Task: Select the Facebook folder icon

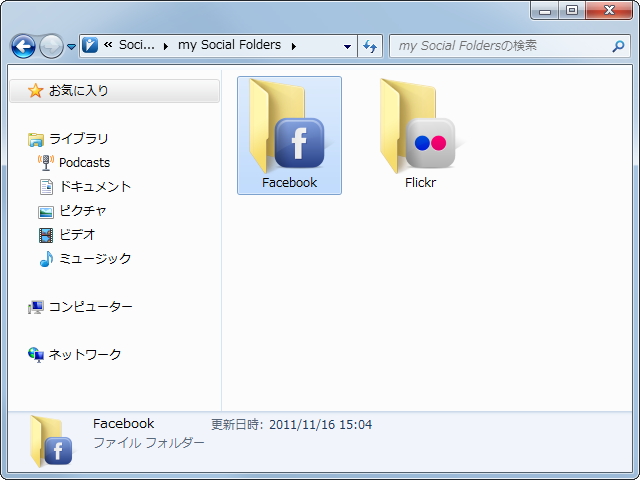Action: pos(289,126)
